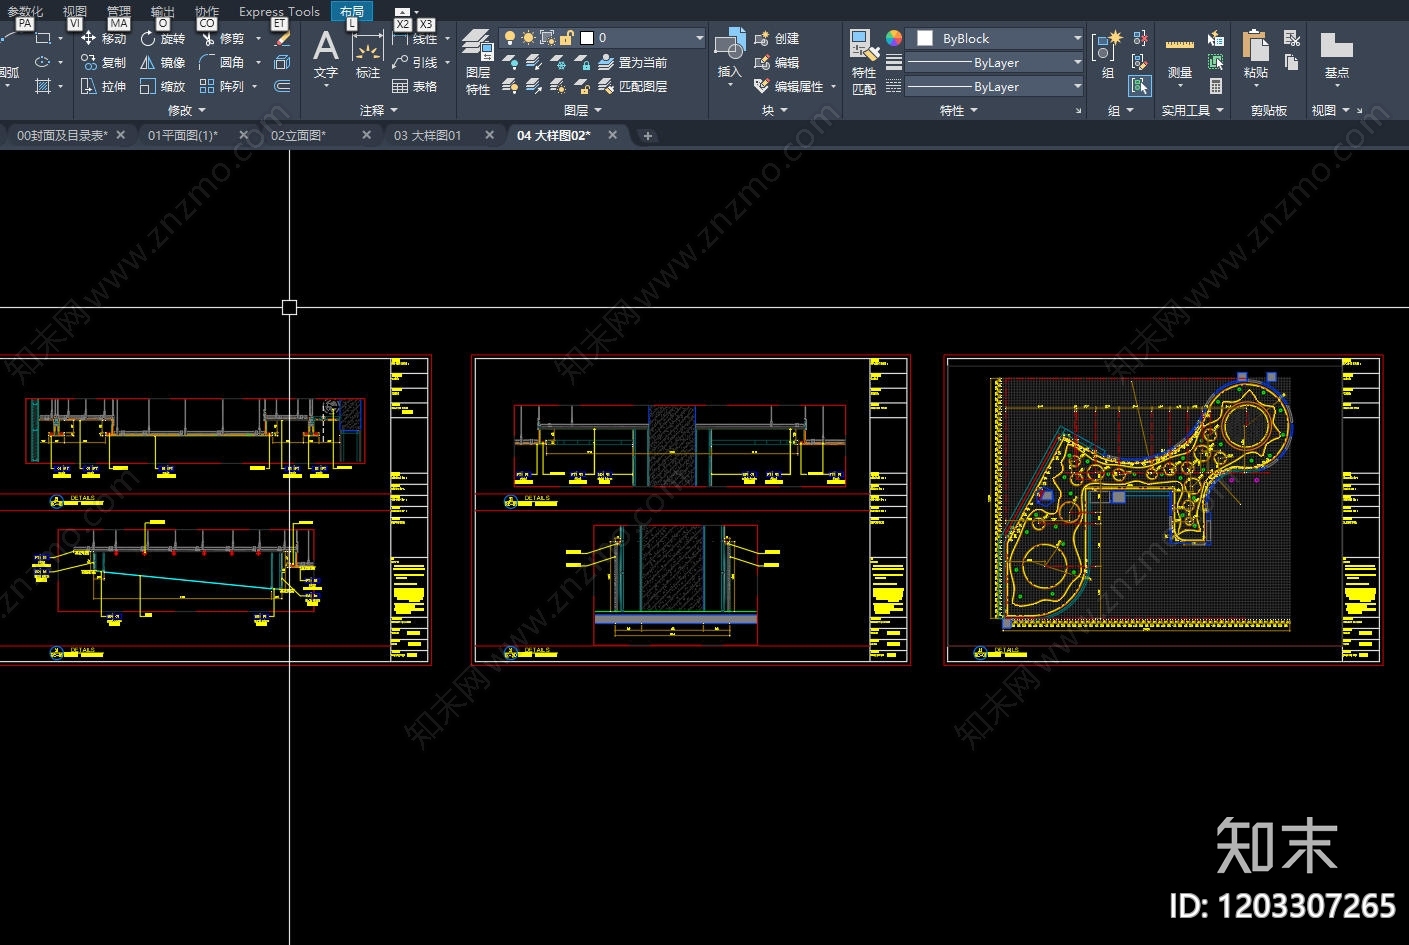Viewport: 1409px width, 945px height.
Task: Click 创建 (Create block) button
Action: (x=776, y=38)
